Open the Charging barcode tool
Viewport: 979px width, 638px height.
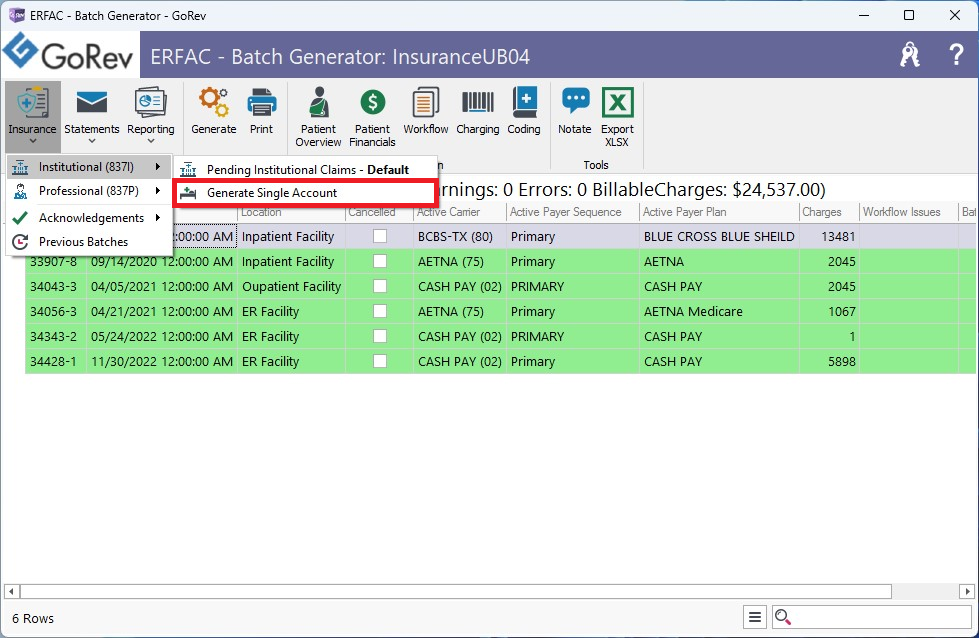[x=478, y=111]
